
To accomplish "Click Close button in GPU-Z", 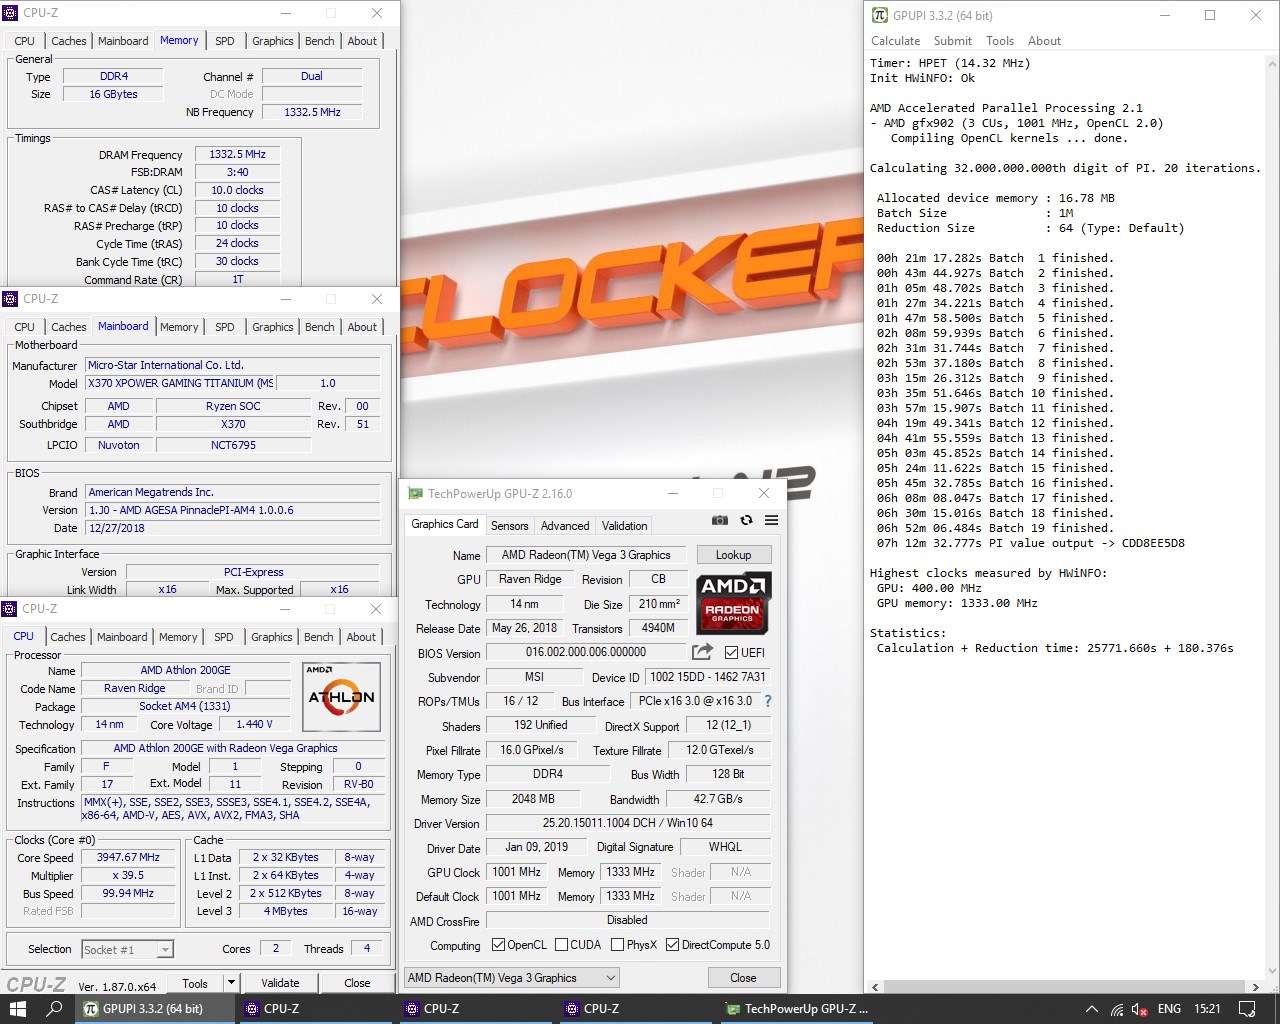I will pyautogui.click(x=743, y=978).
